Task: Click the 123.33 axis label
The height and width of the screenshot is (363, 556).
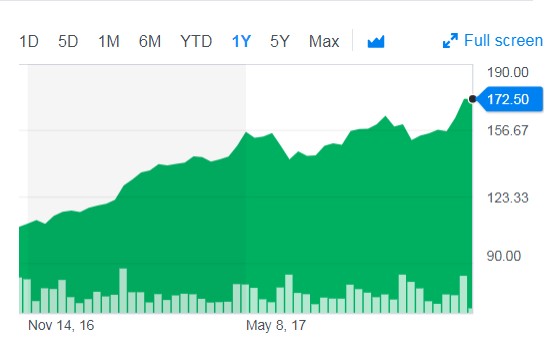Action: 508,197
